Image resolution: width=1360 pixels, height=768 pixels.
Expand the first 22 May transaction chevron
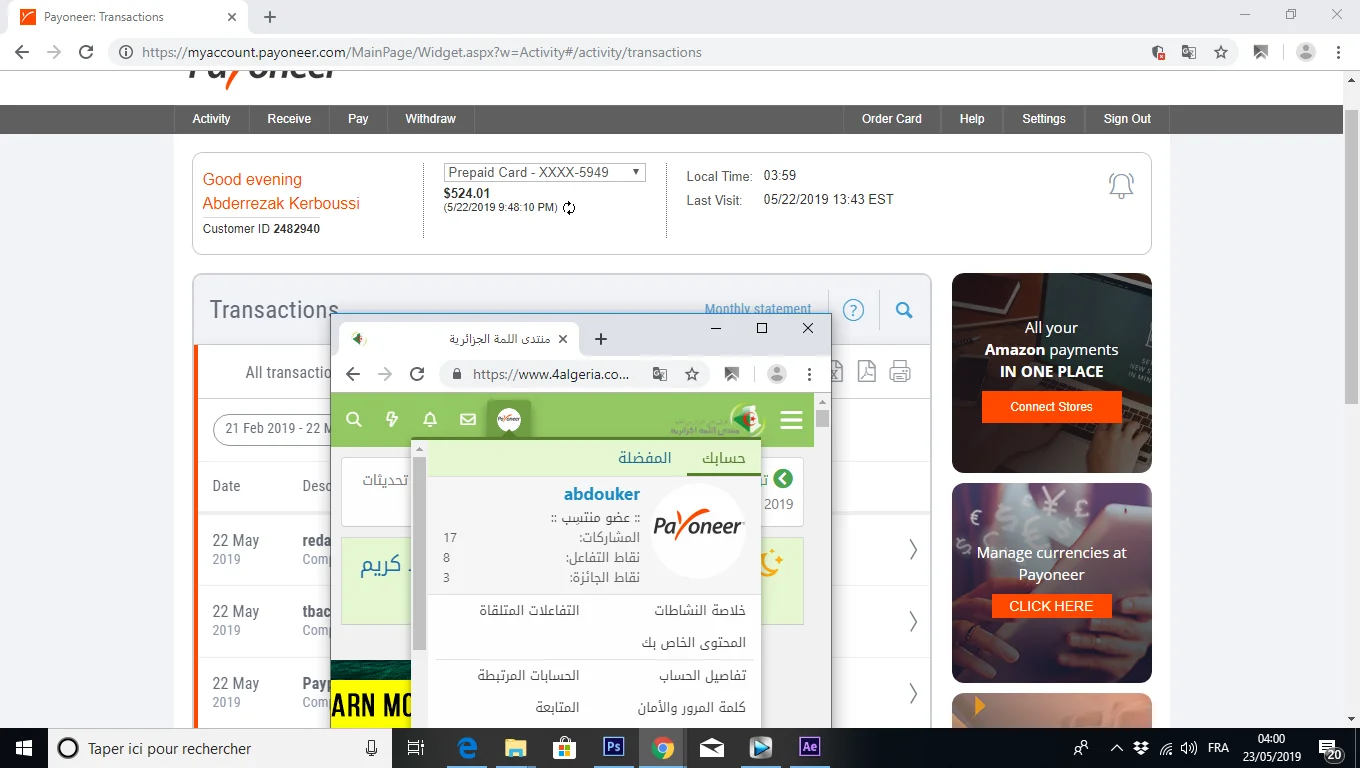[913, 549]
